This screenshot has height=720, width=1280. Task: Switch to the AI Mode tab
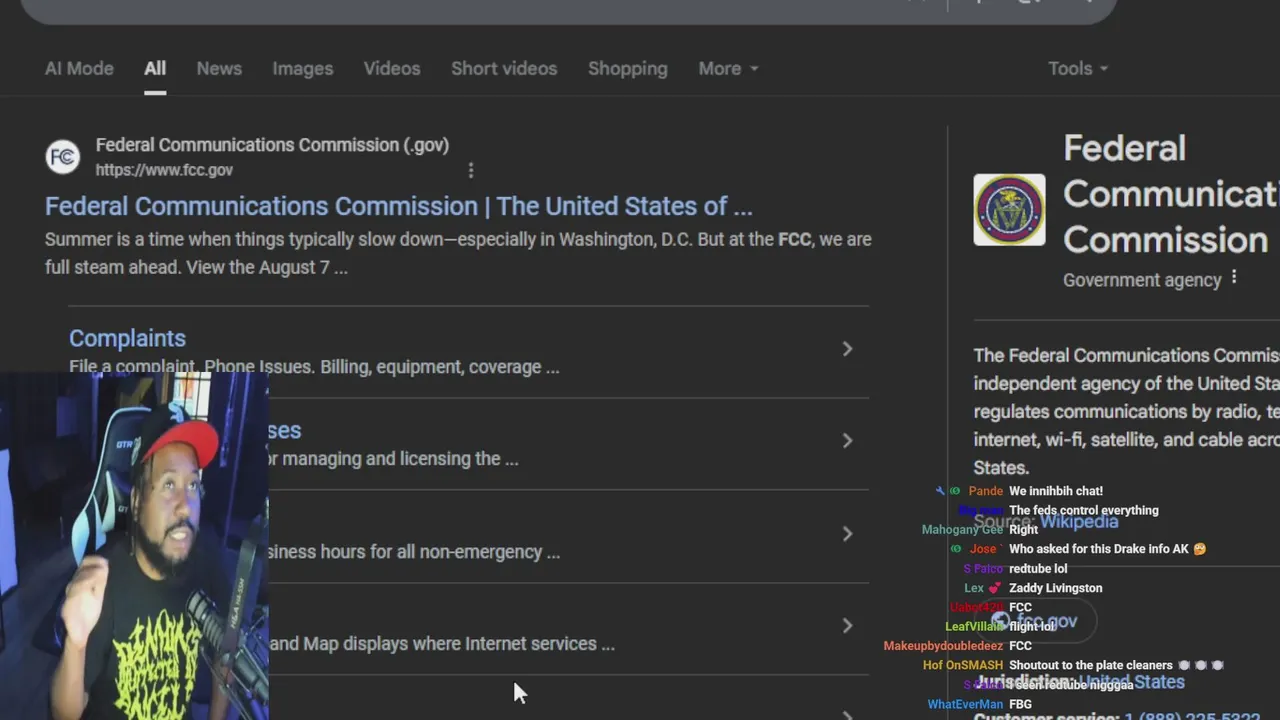79,68
